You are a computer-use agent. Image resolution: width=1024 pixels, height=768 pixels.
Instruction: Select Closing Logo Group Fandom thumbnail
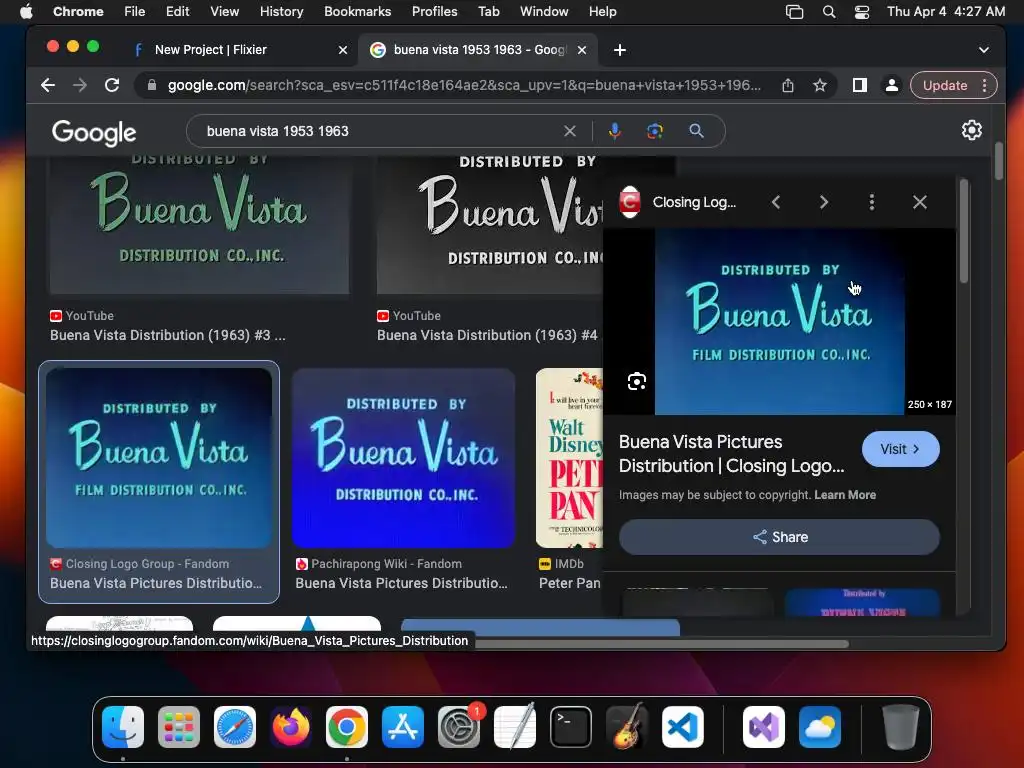[159, 458]
